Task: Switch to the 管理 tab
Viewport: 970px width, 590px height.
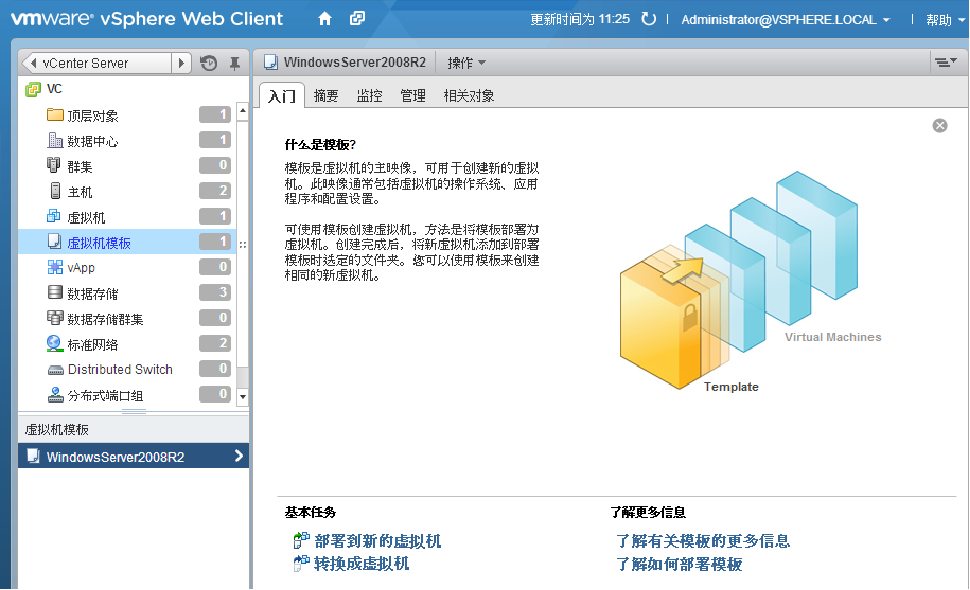Action: click(413, 96)
